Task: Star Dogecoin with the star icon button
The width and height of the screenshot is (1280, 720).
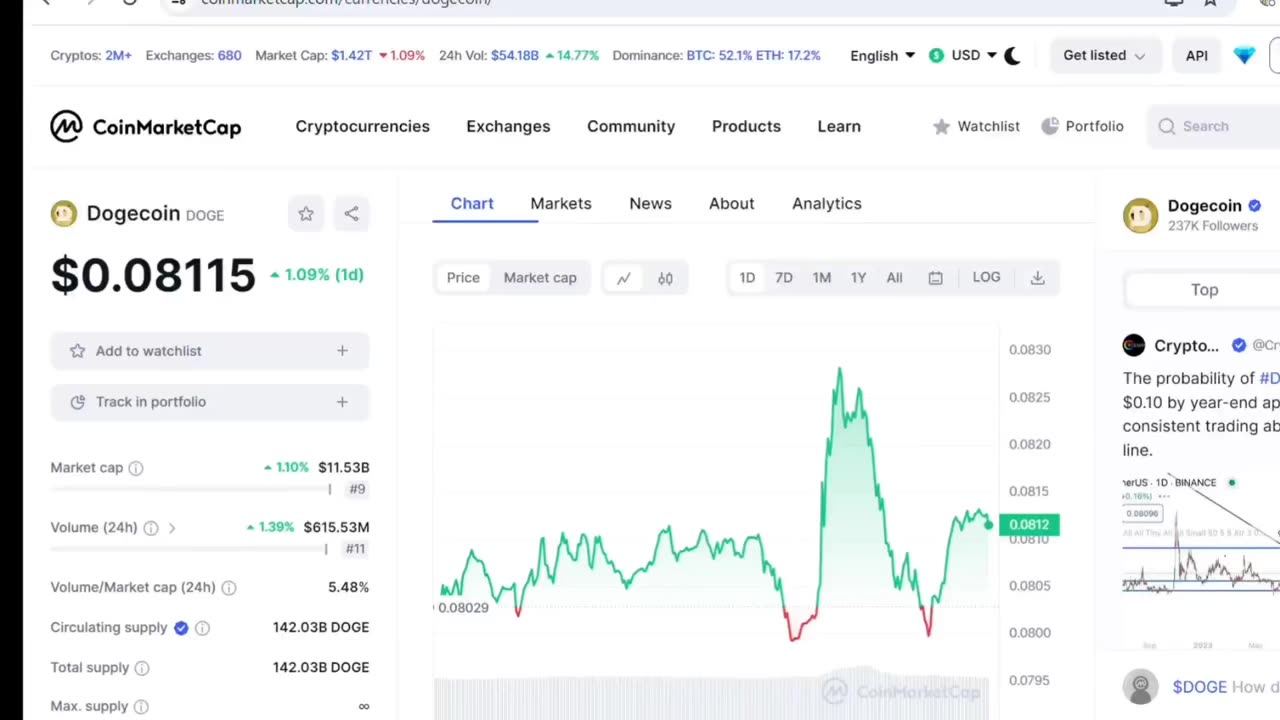Action: click(306, 214)
